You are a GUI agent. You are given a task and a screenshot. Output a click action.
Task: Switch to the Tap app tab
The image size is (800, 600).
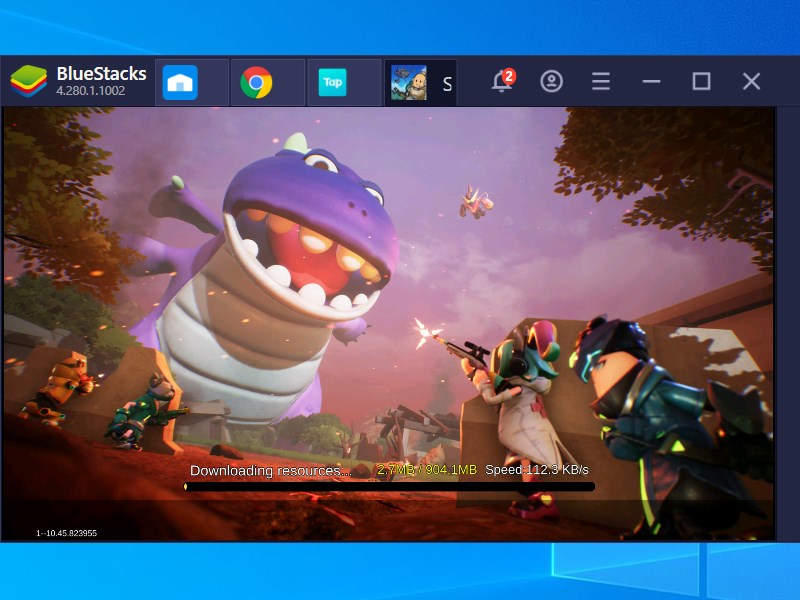344,82
